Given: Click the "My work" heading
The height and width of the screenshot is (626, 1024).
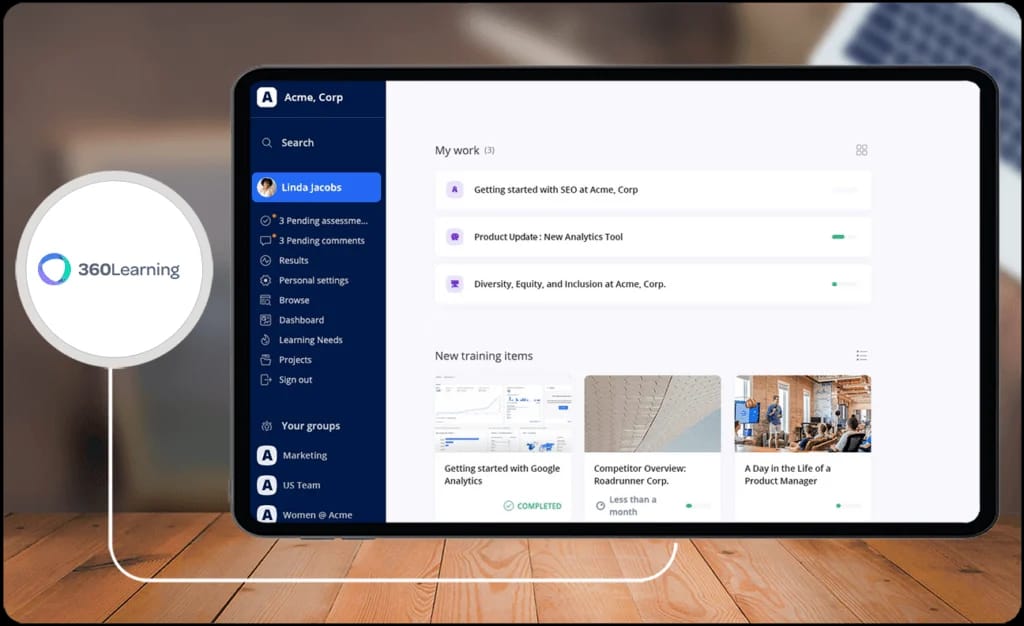Looking at the screenshot, I should 457,150.
